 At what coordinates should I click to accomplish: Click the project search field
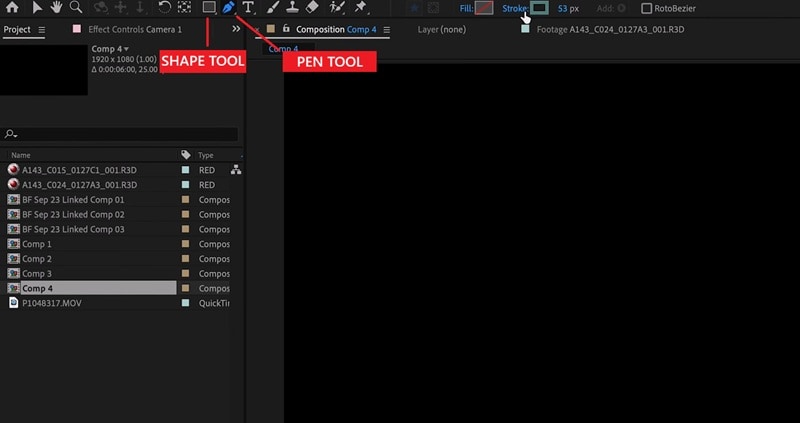coord(120,134)
